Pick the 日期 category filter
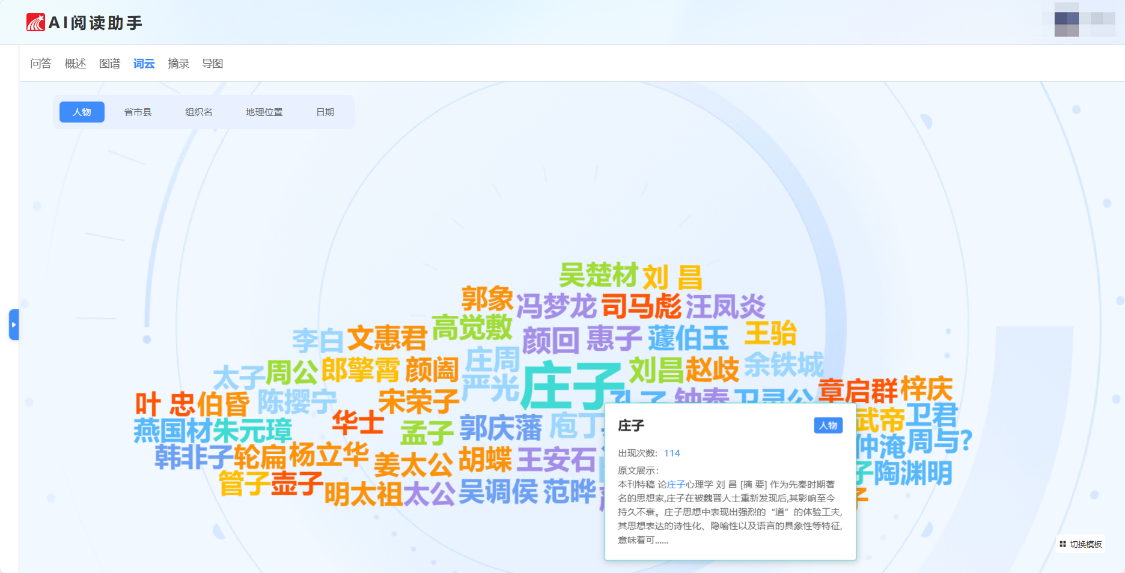Viewport: 1125px width, 573px height. tap(325, 112)
